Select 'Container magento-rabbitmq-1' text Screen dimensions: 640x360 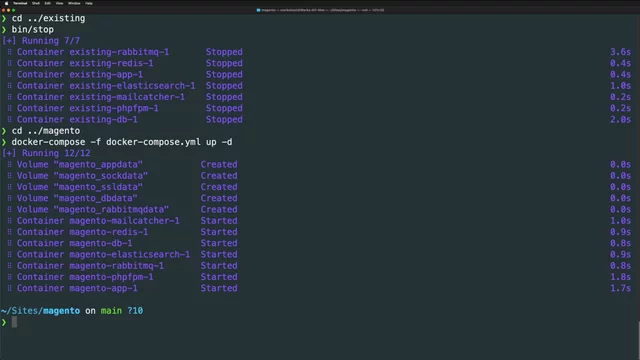[90, 266]
